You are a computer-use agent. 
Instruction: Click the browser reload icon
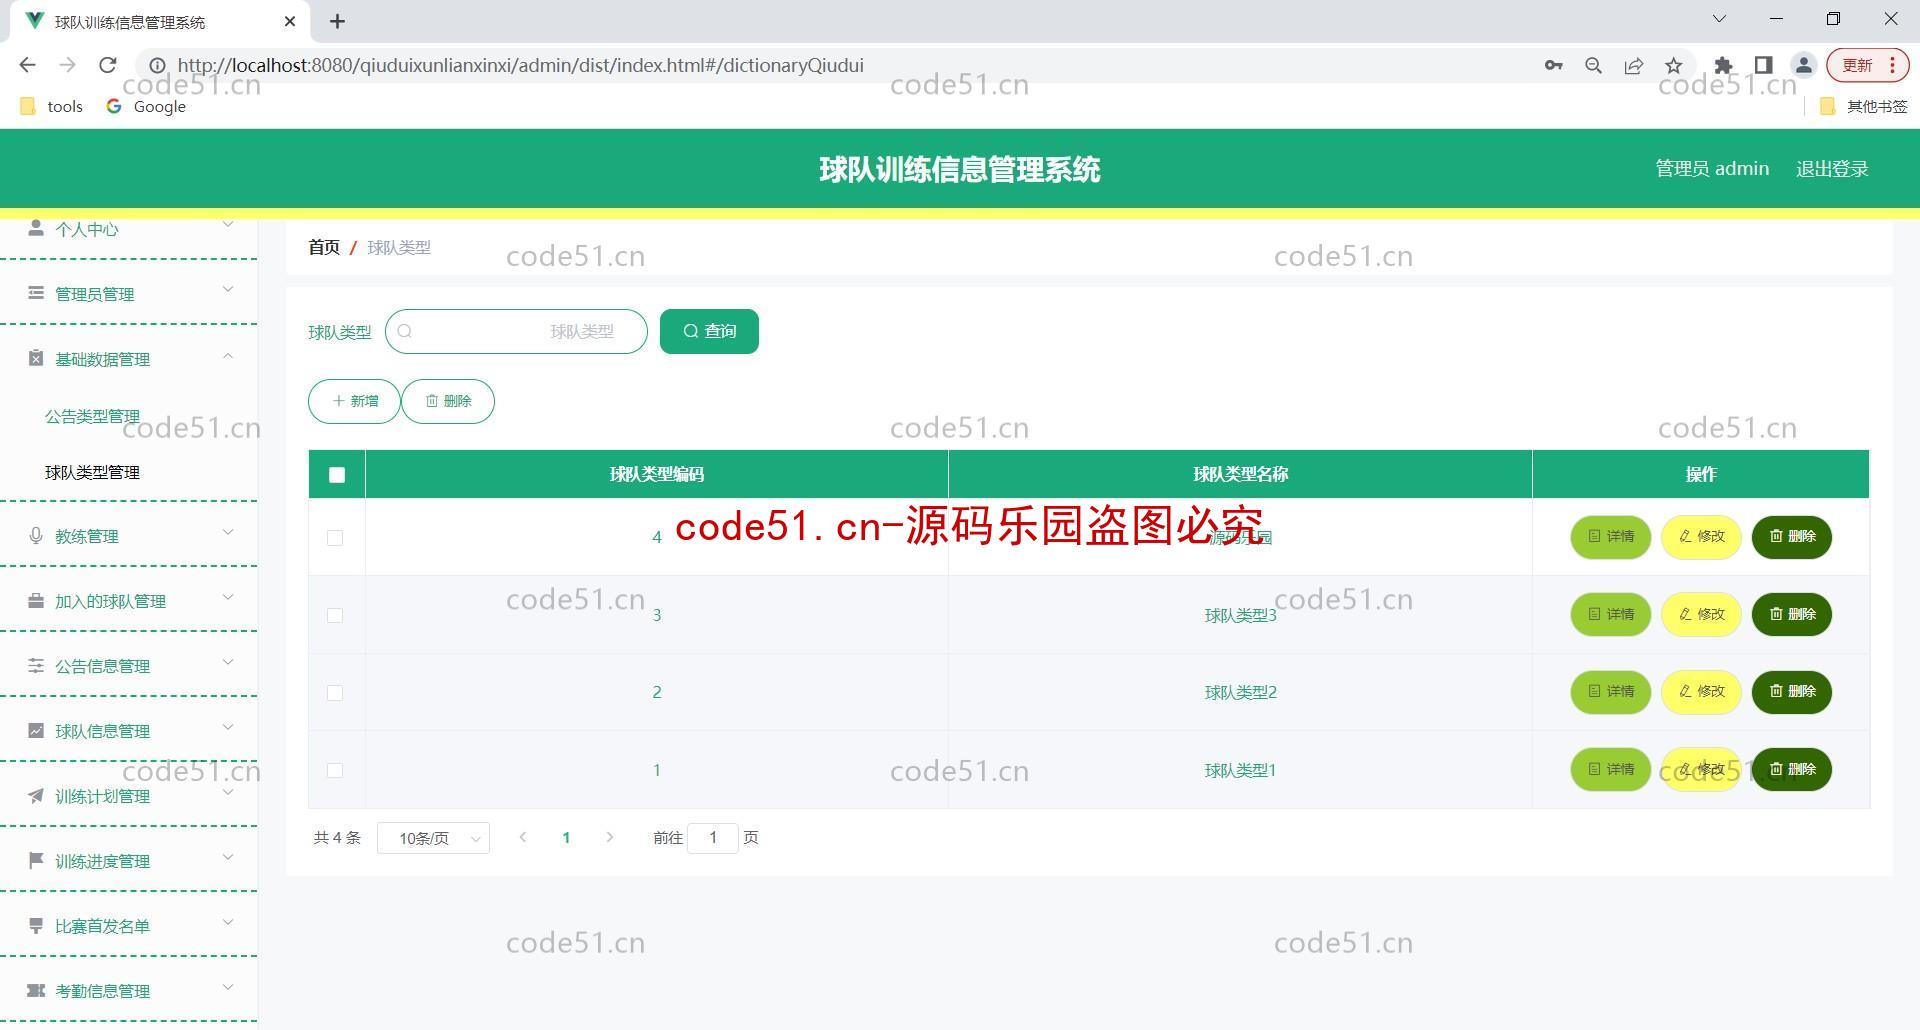point(108,65)
